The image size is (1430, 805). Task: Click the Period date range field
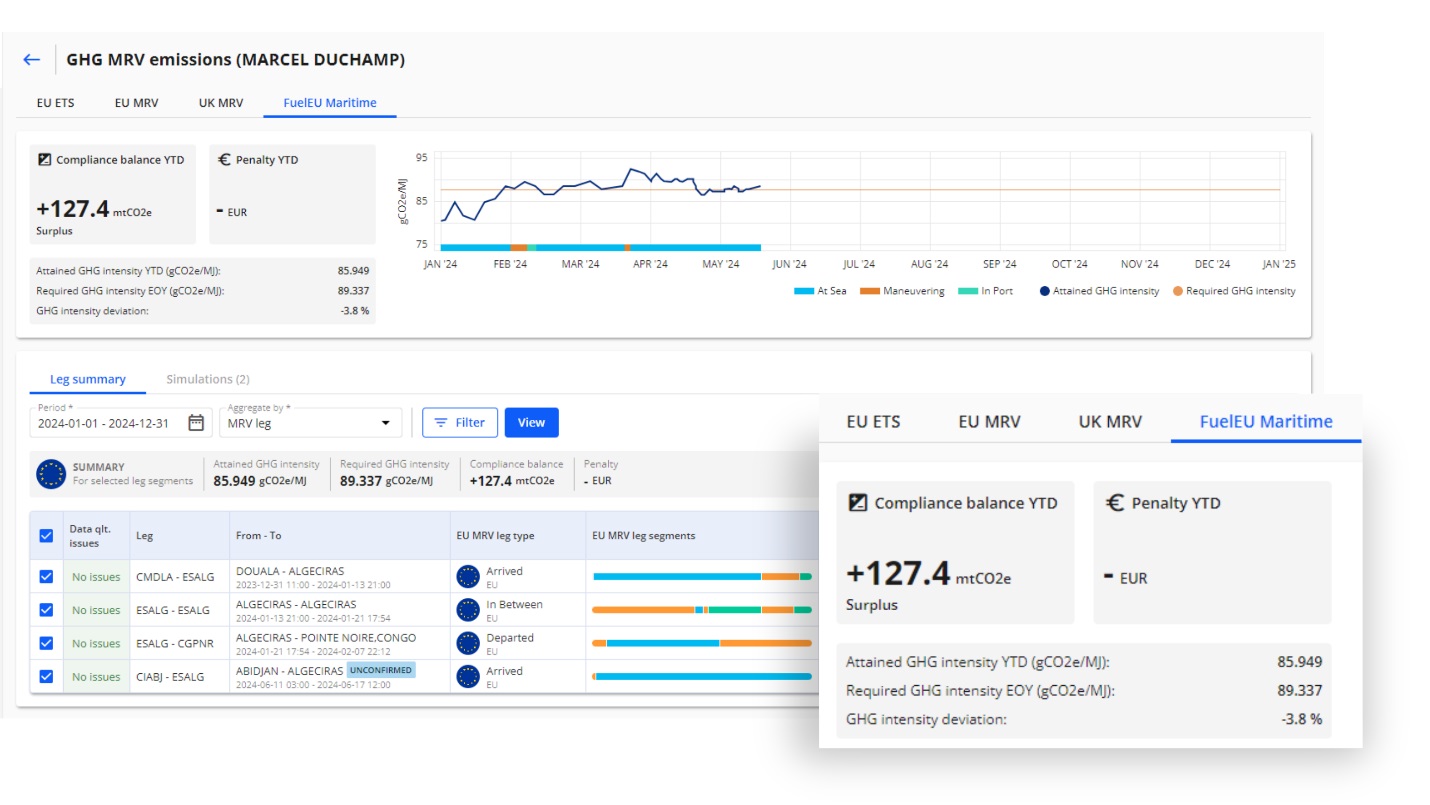tap(121, 423)
